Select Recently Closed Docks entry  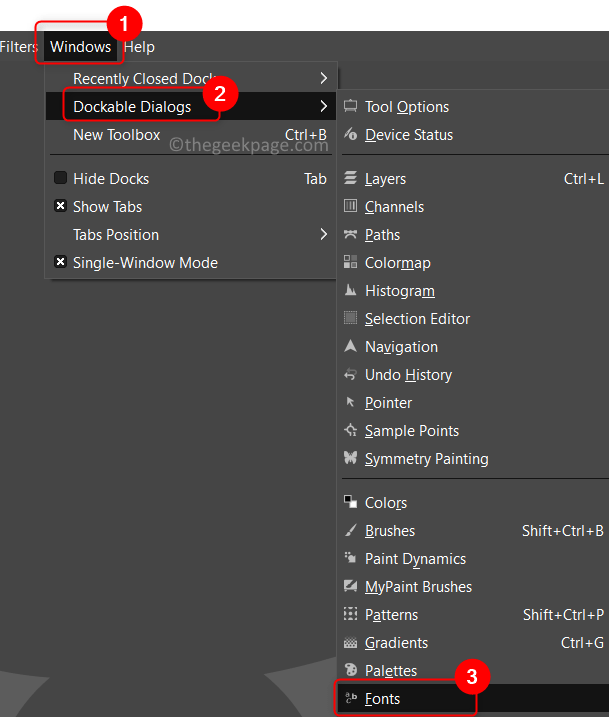[x=191, y=78]
